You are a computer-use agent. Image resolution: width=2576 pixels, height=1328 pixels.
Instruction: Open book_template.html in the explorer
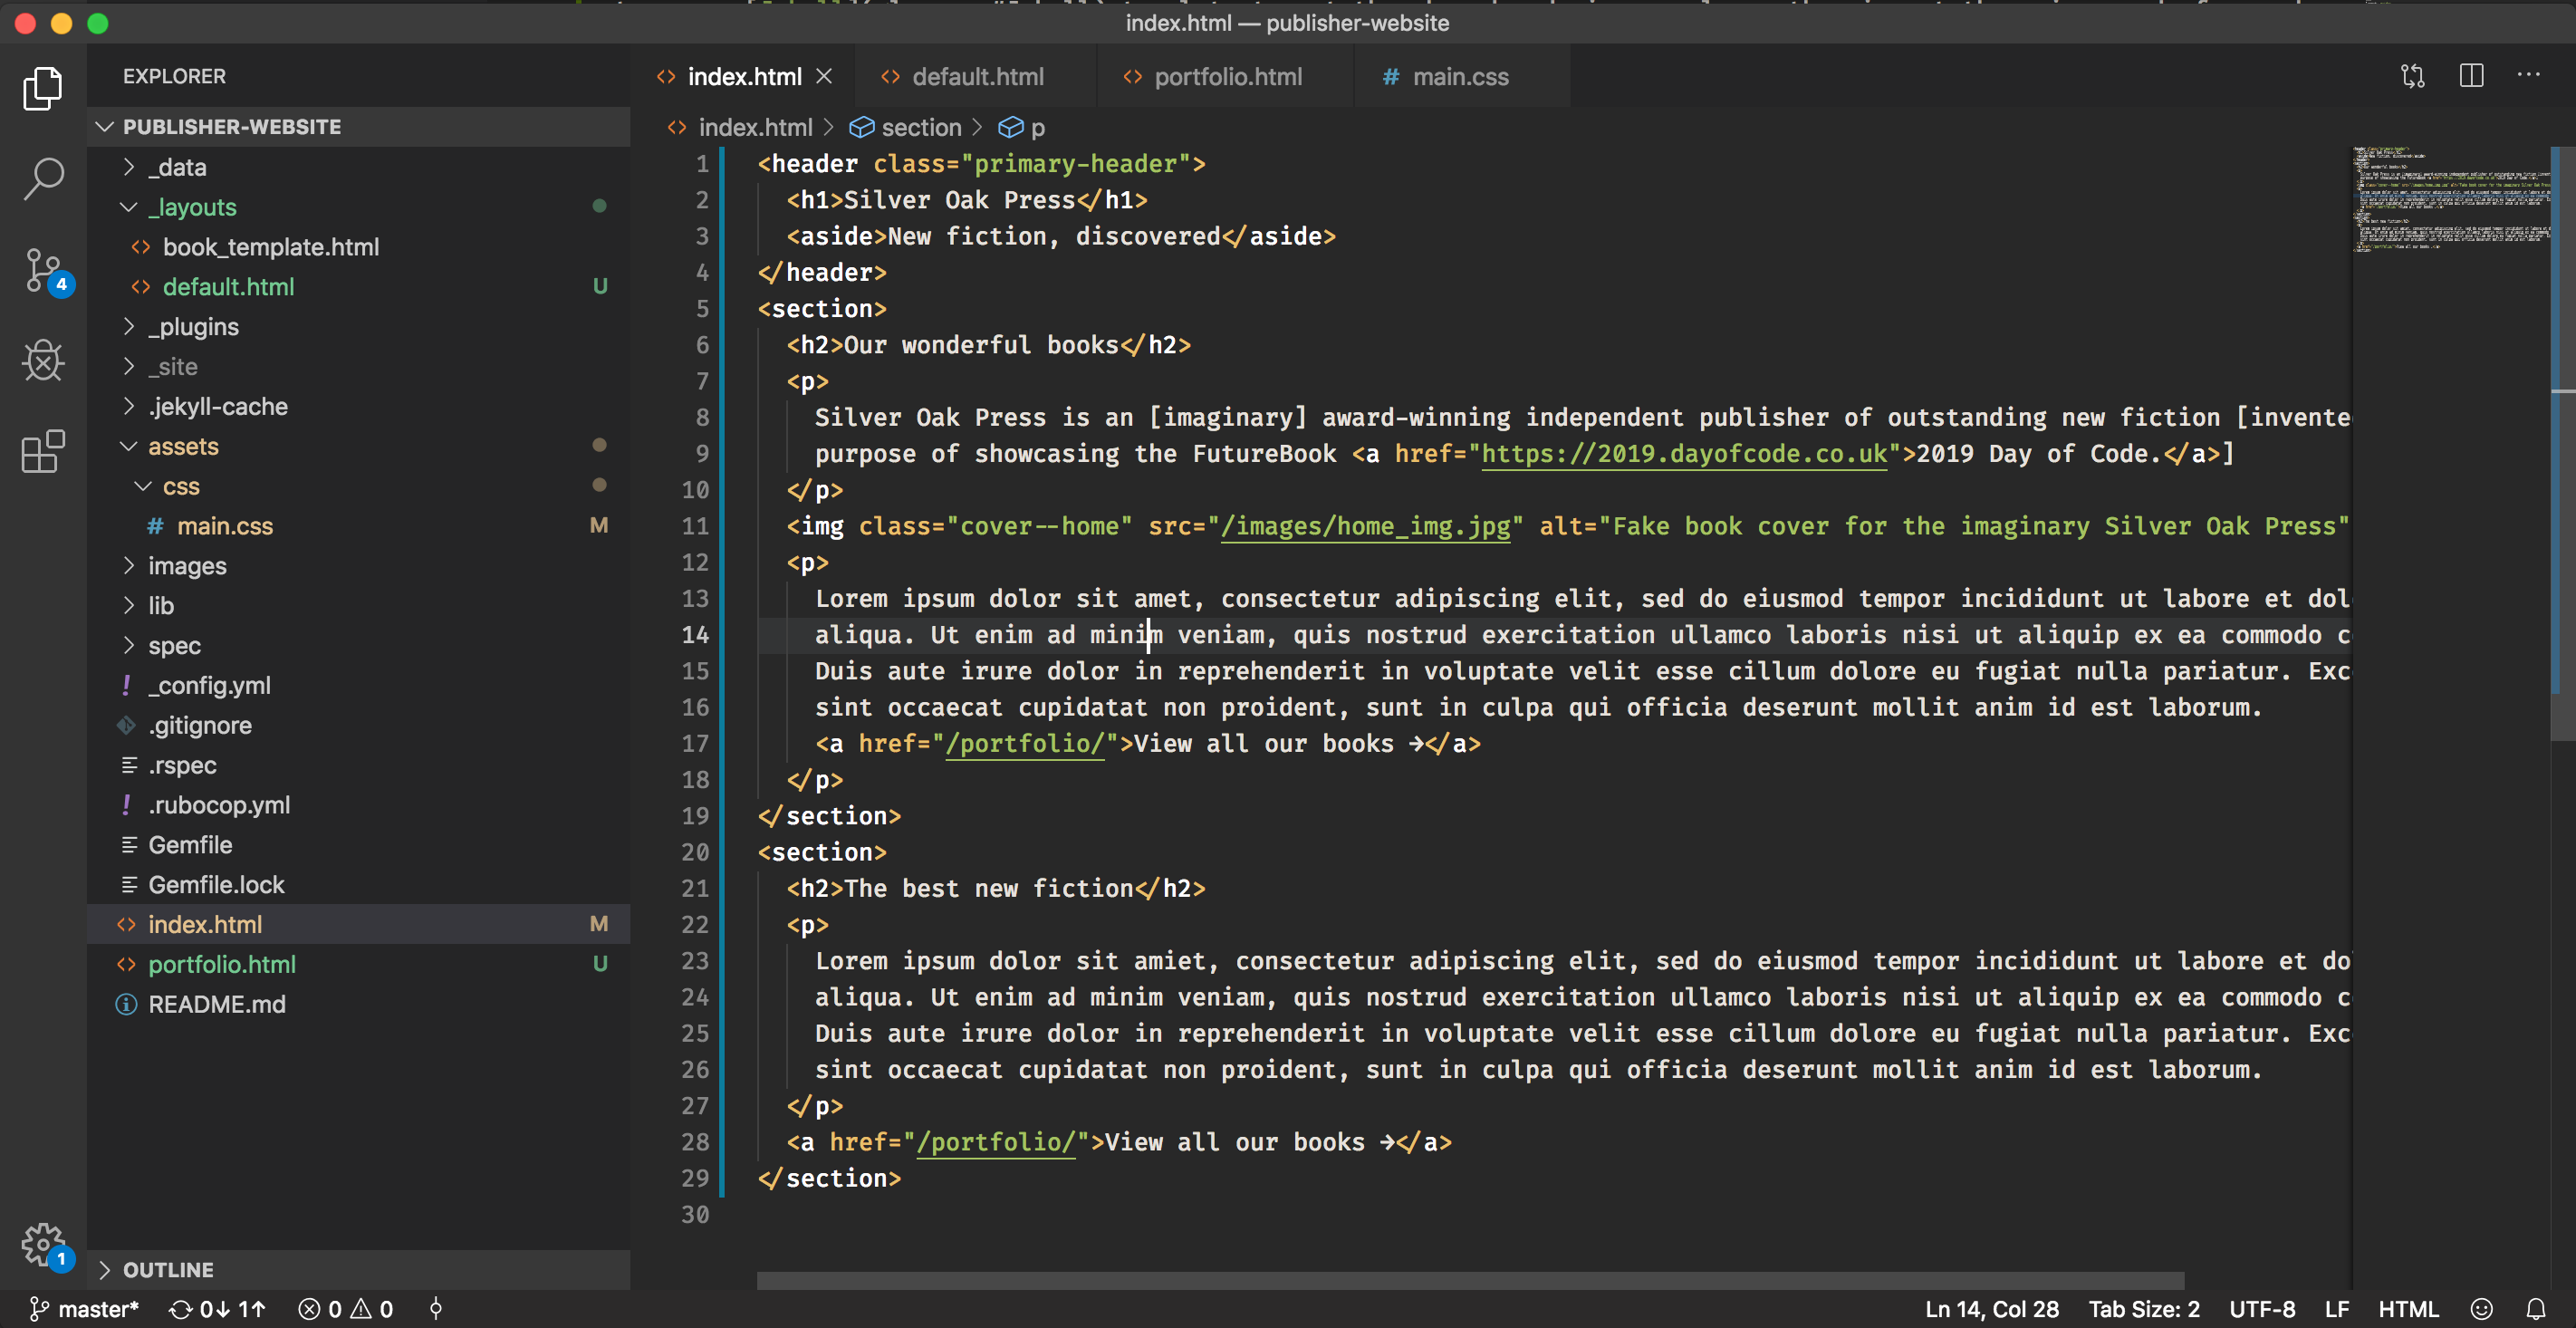(359, 247)
